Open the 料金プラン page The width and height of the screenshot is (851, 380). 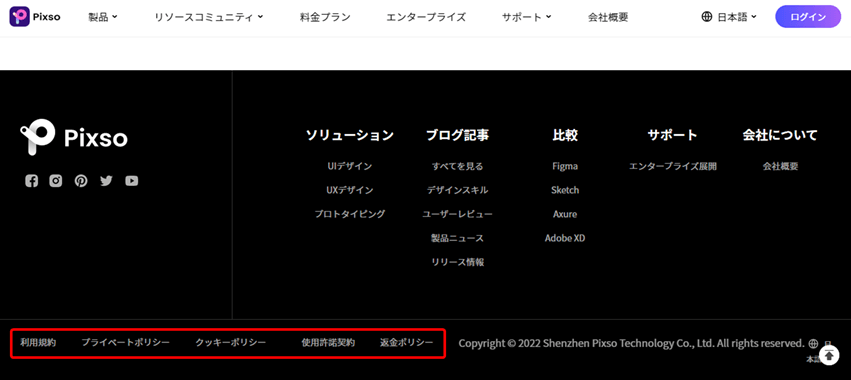tap(325, 17)
